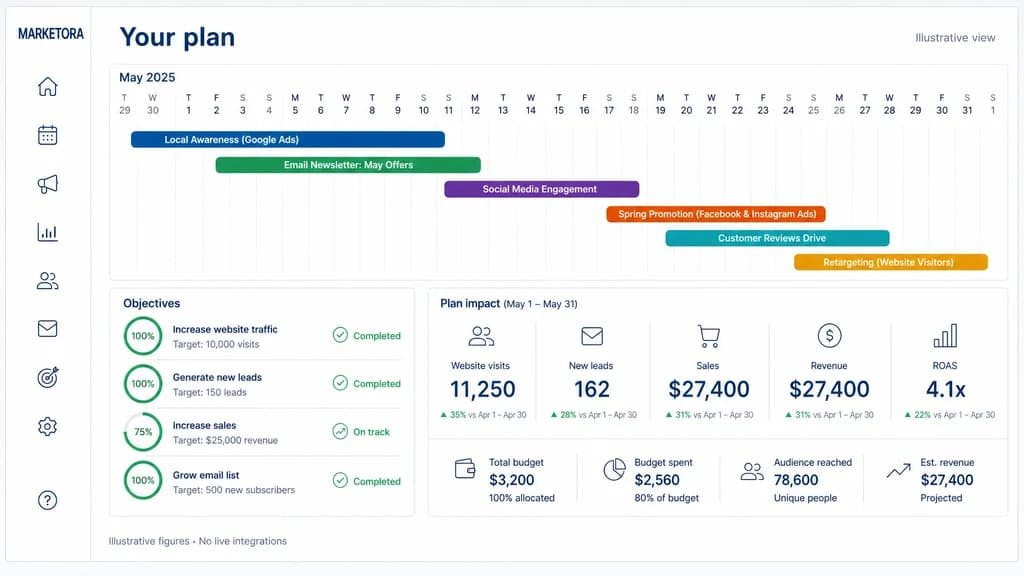Click the Completed status for Generate new leads
This screenshot has height=576, width=1024.
(x=366, y=383)
